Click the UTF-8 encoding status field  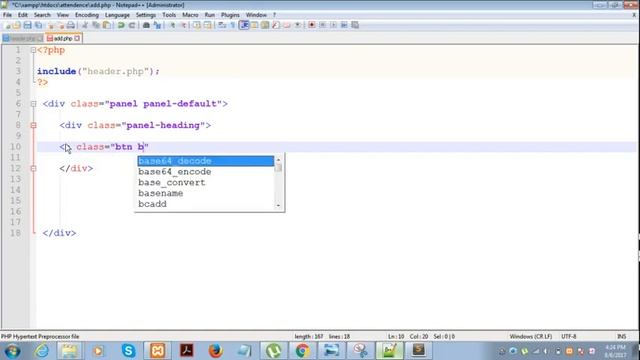click(x=569, y=336)
